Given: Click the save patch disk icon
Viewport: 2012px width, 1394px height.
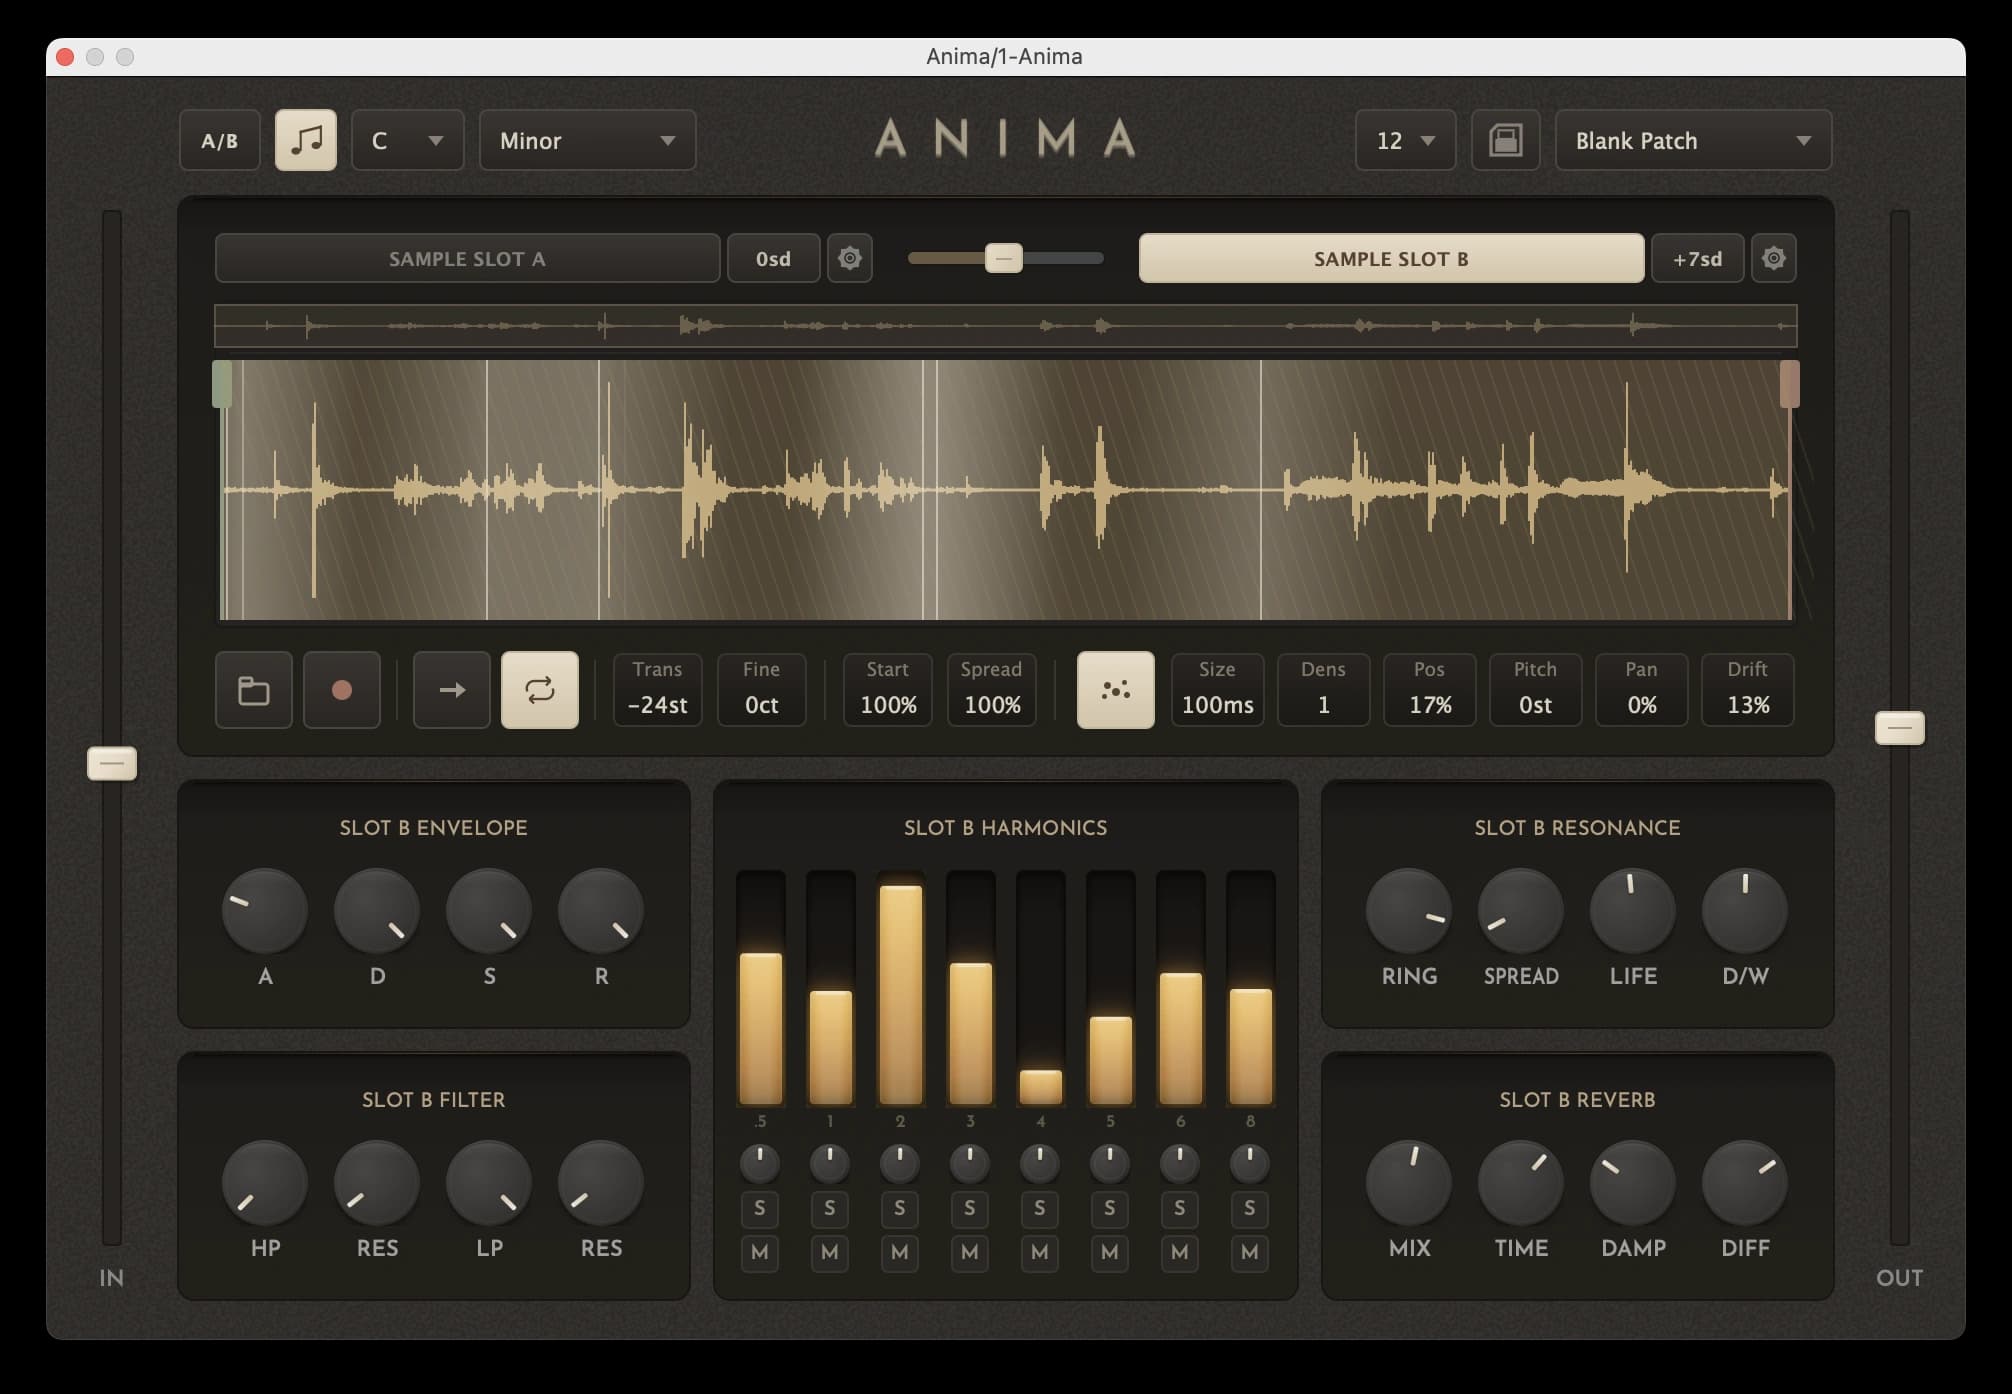Looking at the screenshot, I should pyautogui.click(x=1505, y=140).
